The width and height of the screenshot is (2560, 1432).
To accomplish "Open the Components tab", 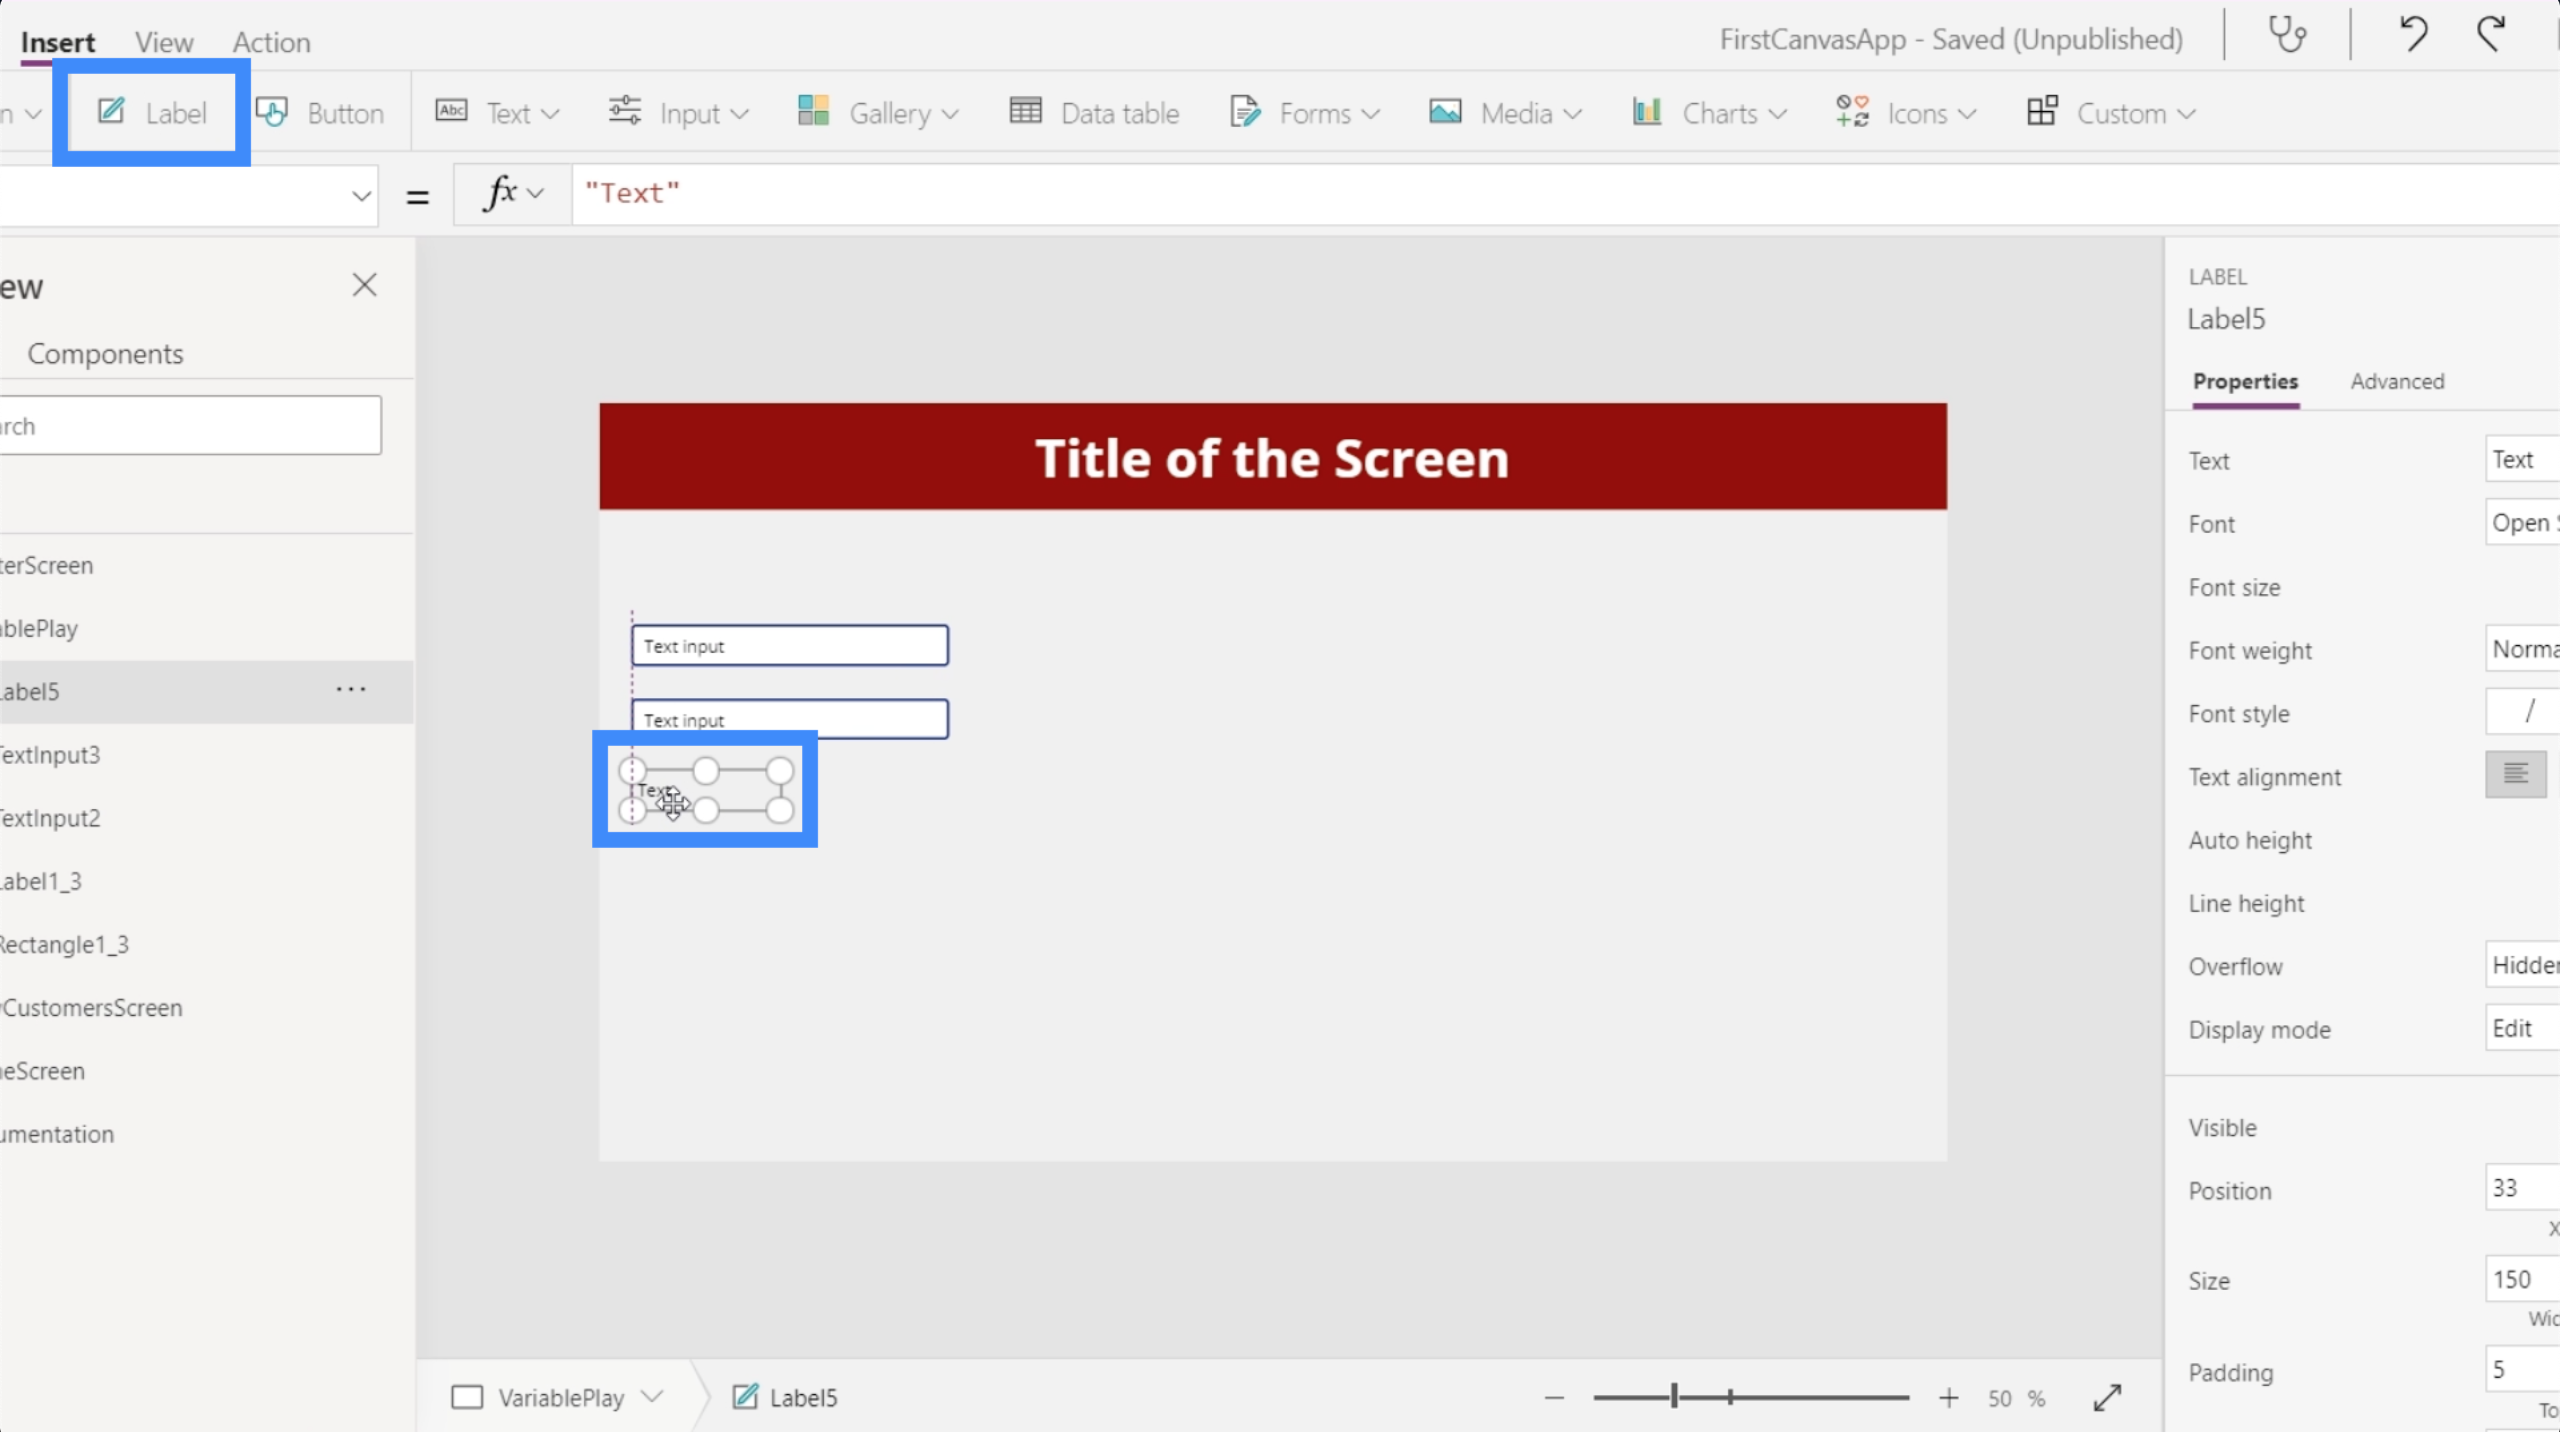I will [105, 354].
